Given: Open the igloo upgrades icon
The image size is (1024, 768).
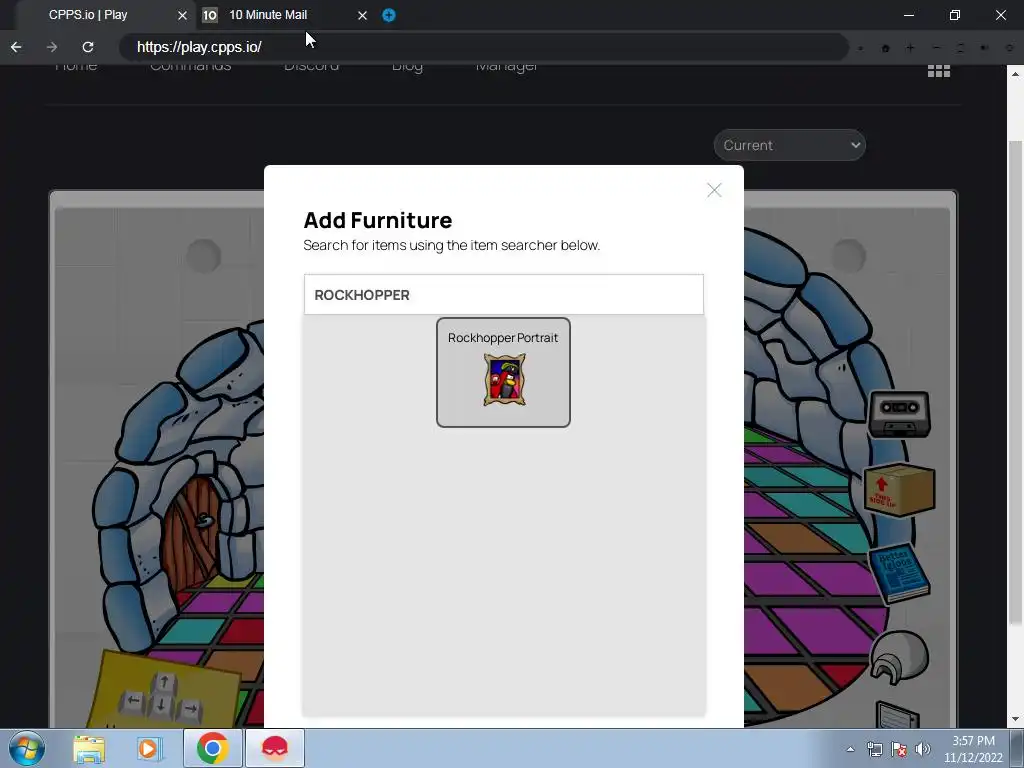Looking at the screenshot, I should click(899, 657).
